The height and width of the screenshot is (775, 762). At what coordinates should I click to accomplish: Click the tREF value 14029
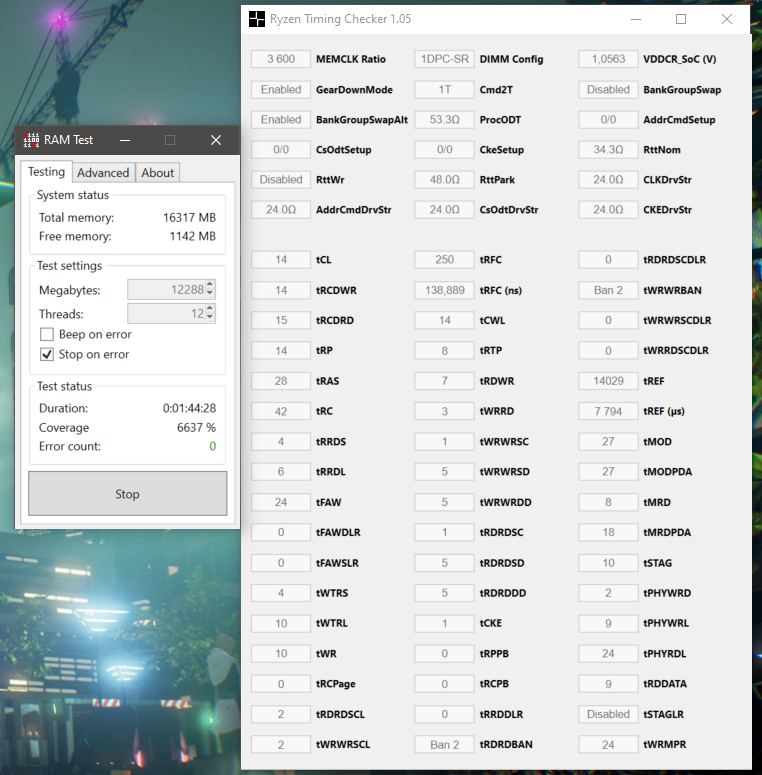[608, 381]
